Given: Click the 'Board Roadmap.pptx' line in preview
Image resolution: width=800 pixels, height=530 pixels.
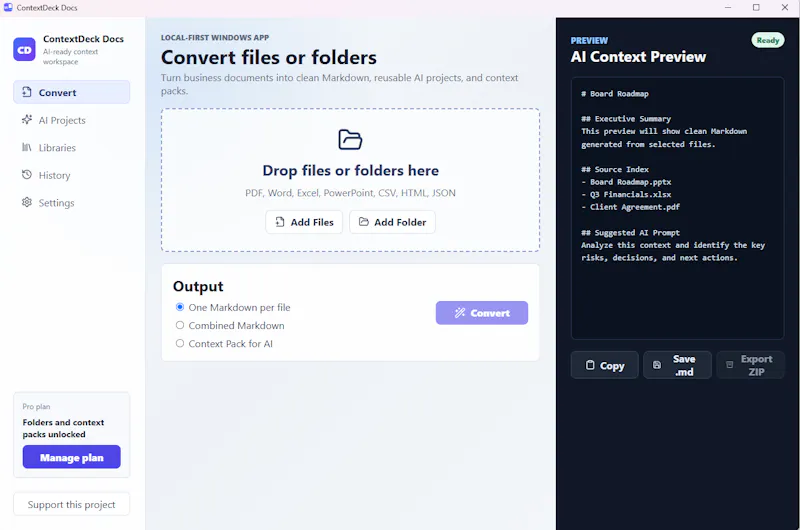Looking at the screenshot, I should coord(627,182).
